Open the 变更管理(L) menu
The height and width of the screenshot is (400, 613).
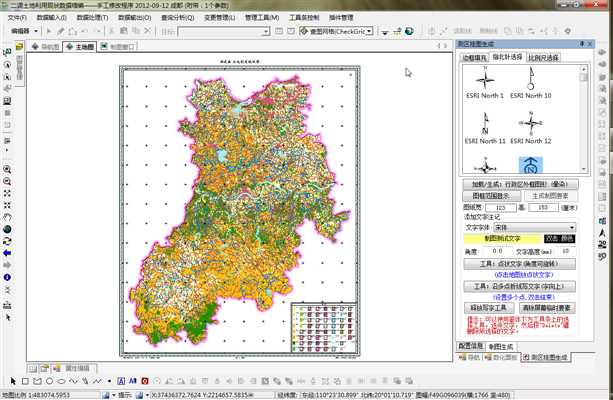coord(219,18)
